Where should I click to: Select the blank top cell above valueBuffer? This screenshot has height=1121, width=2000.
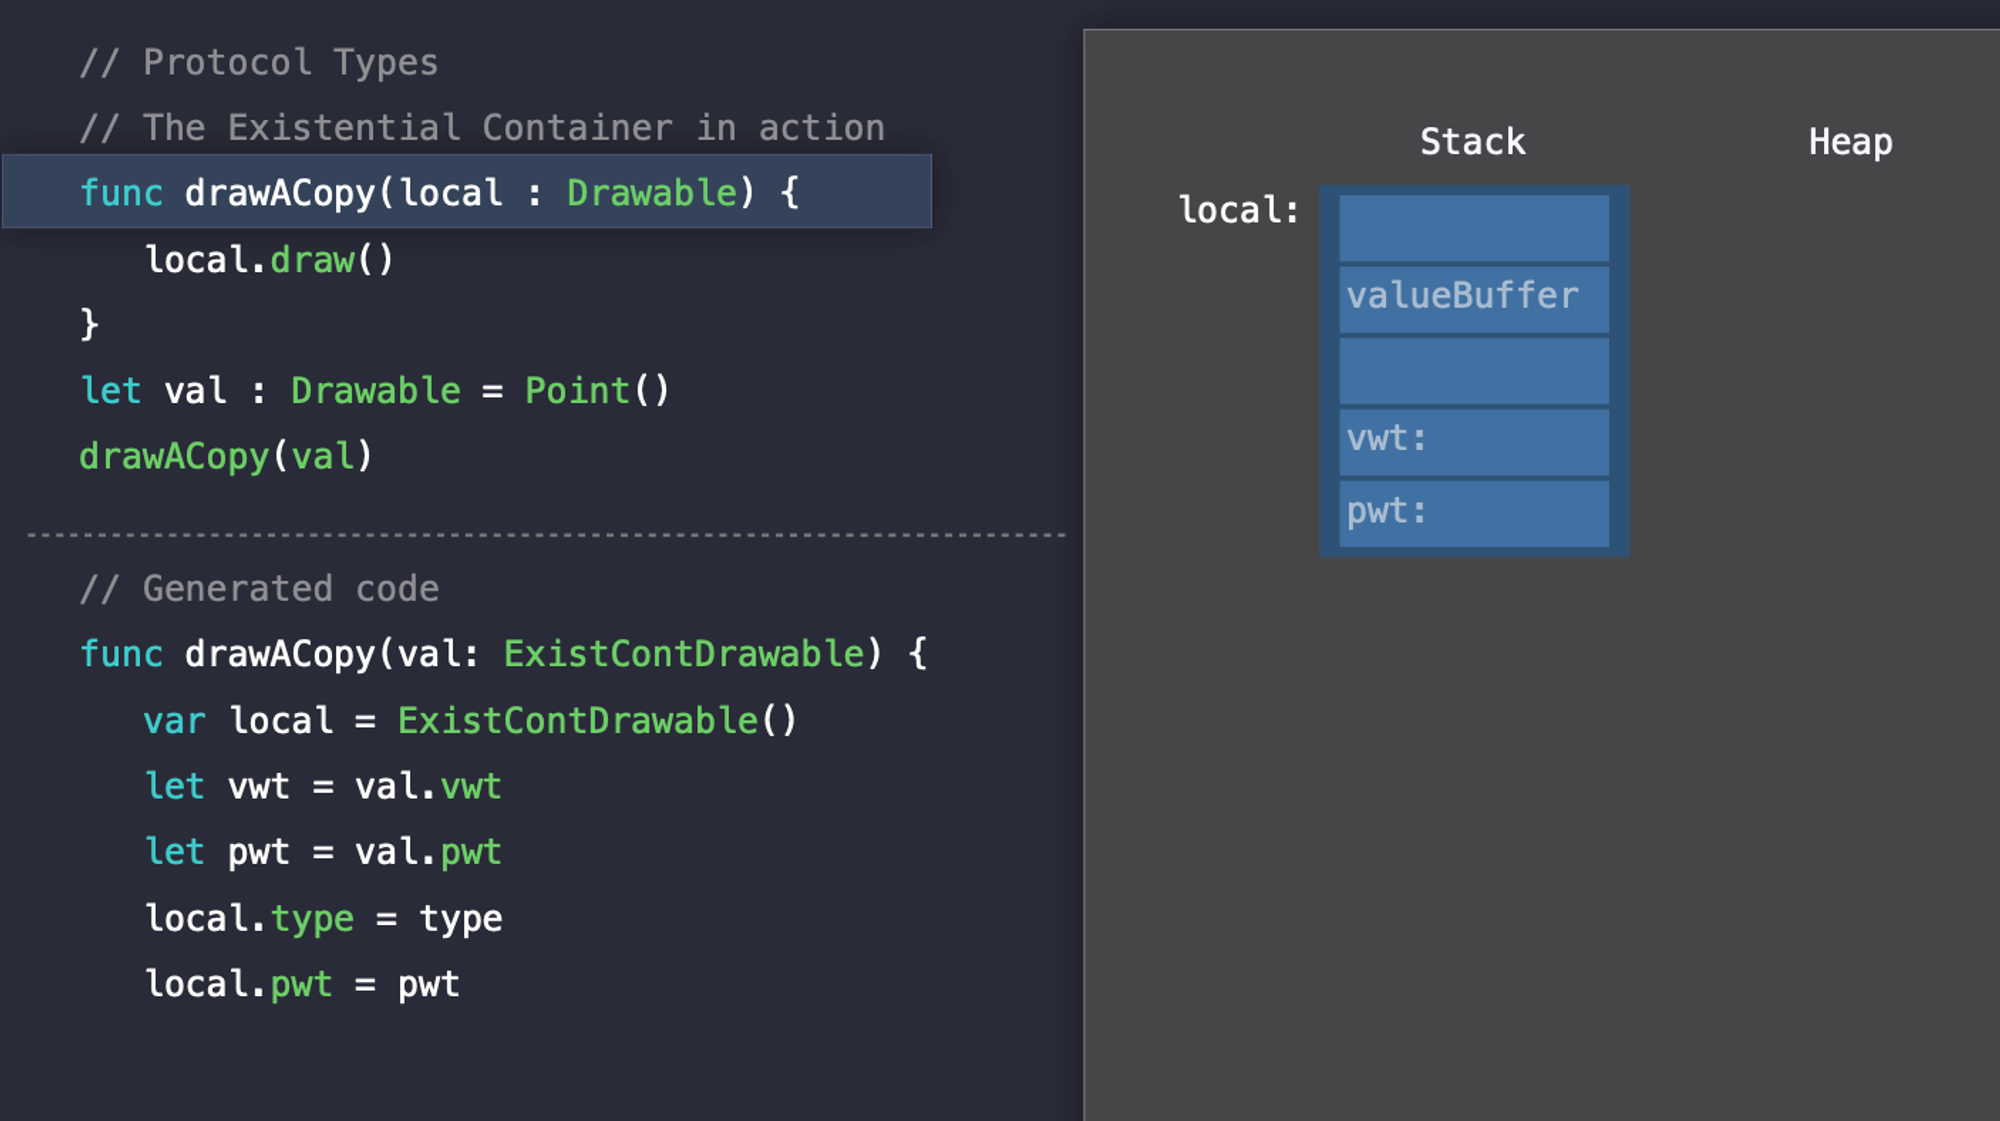point(1474,228)
